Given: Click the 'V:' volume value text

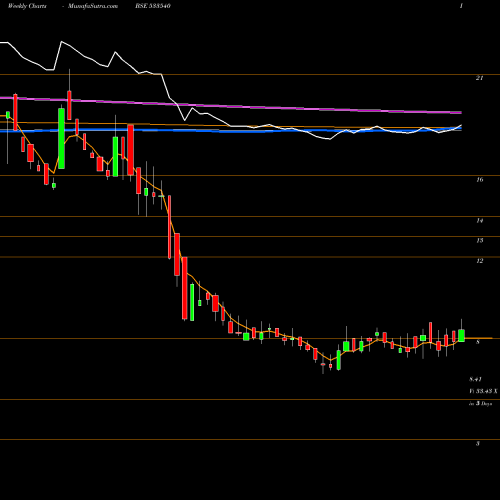Looking at the screenshot, I should tap(483, 391).
